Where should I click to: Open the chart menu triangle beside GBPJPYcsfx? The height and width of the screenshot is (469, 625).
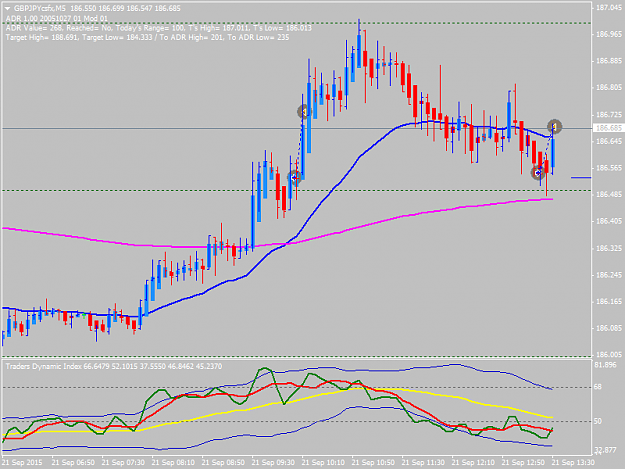pyautogui.click(x=8, y=8)
